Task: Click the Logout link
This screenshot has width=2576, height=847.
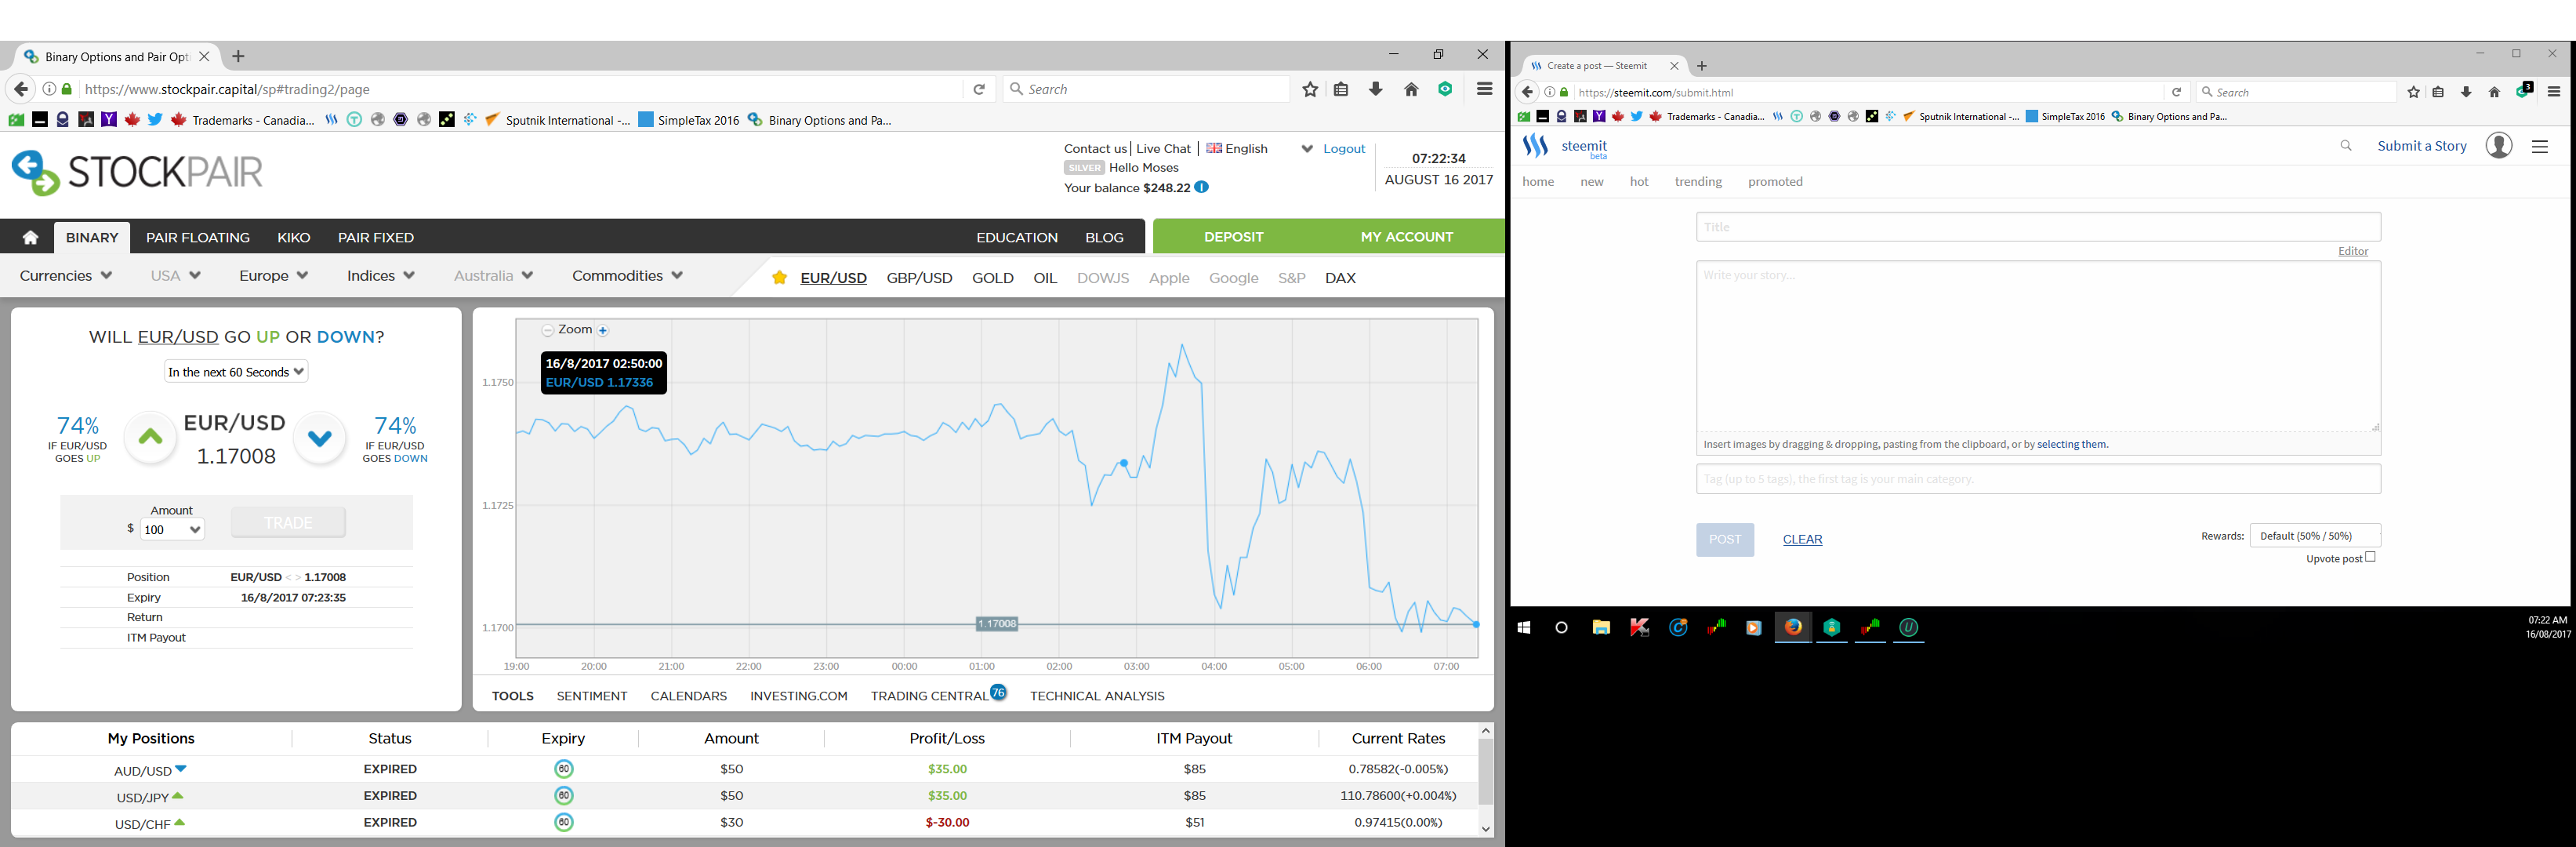Action: pyautogui.click(x=1344, y=148)
